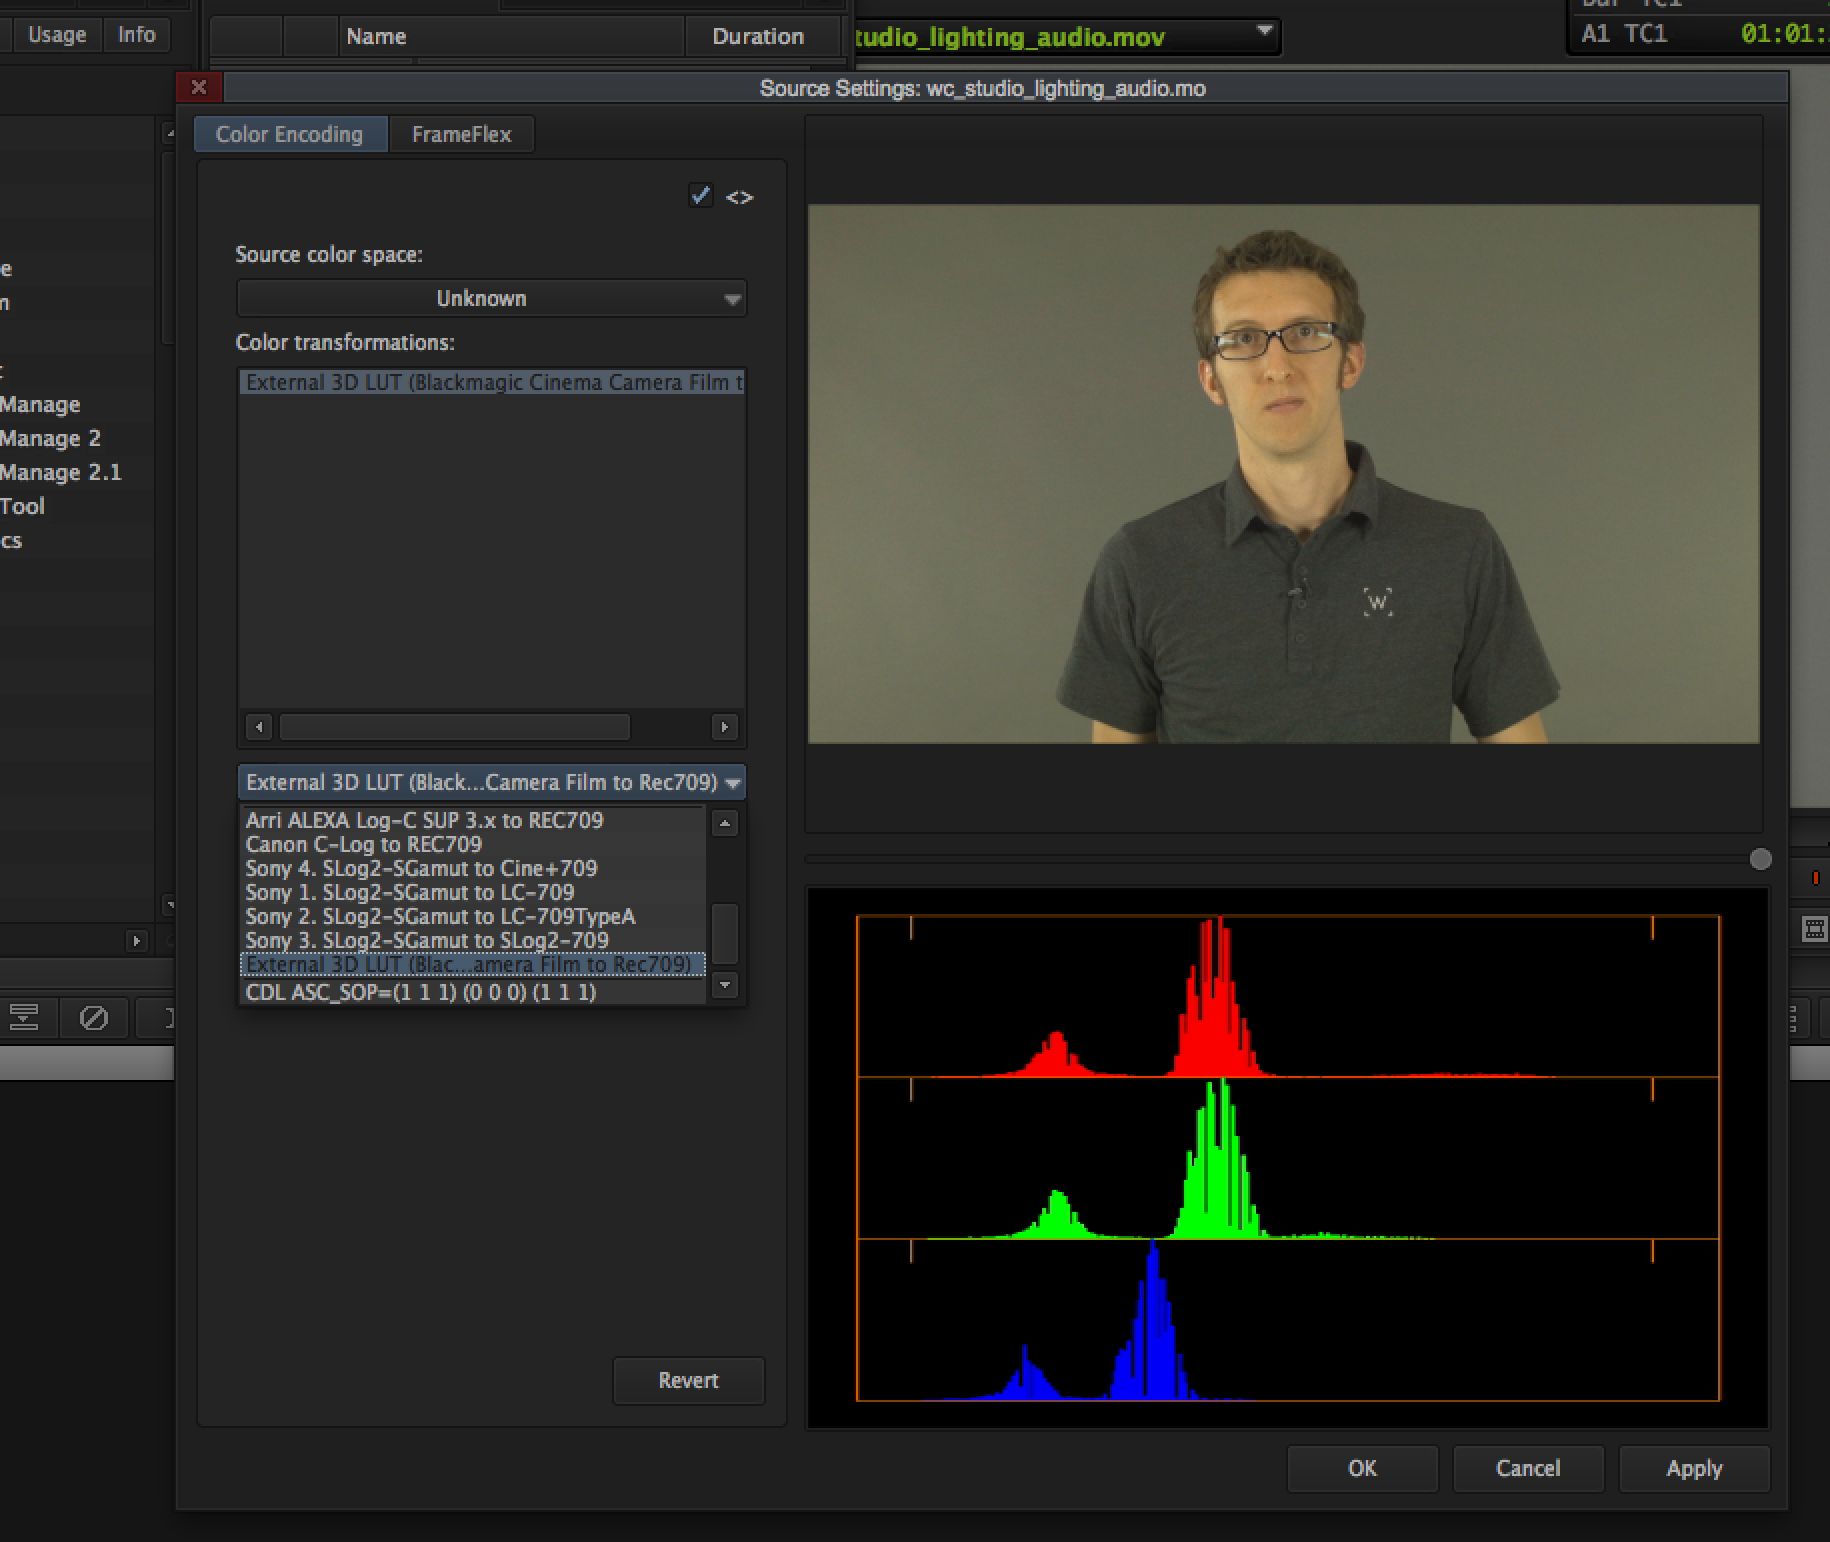Image resolution: width=1830 pixels, height=1542 pixels.
Task: Select the Manage 2 item in sidebar
Action: 50,438
